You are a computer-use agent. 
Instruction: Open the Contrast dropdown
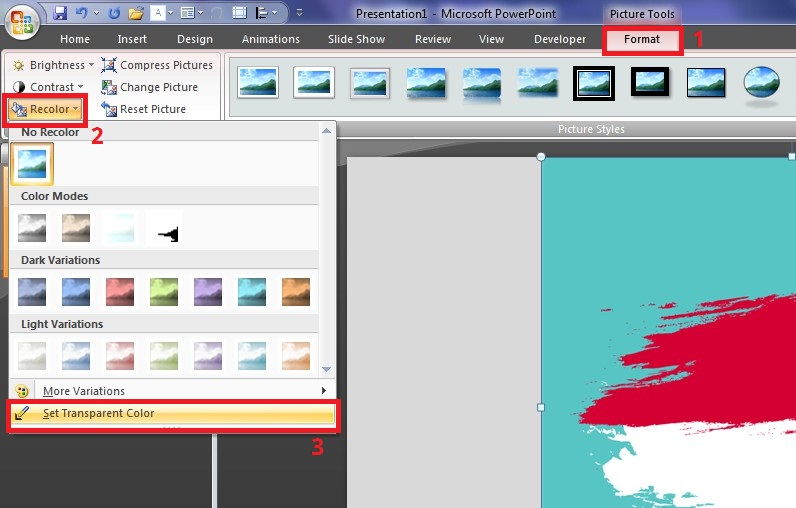pos(52,87)
